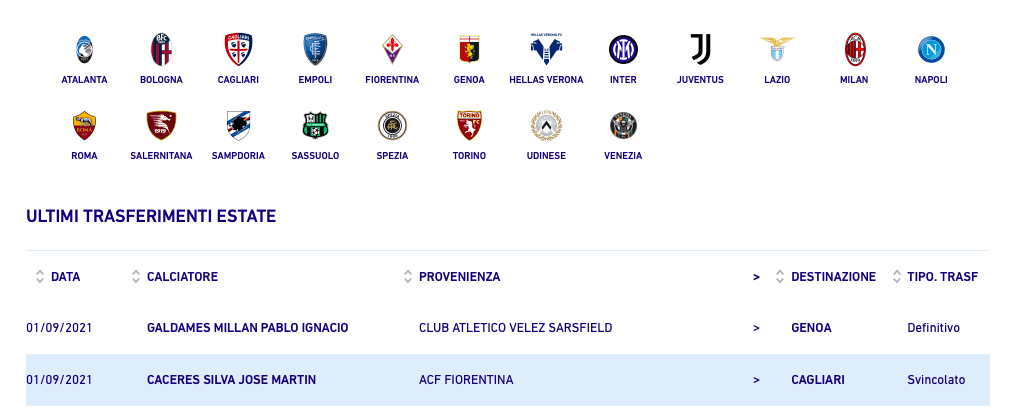Click the Hellas Verona team name
This screenshot has height=411, width=1017.
tap(546, 80)
